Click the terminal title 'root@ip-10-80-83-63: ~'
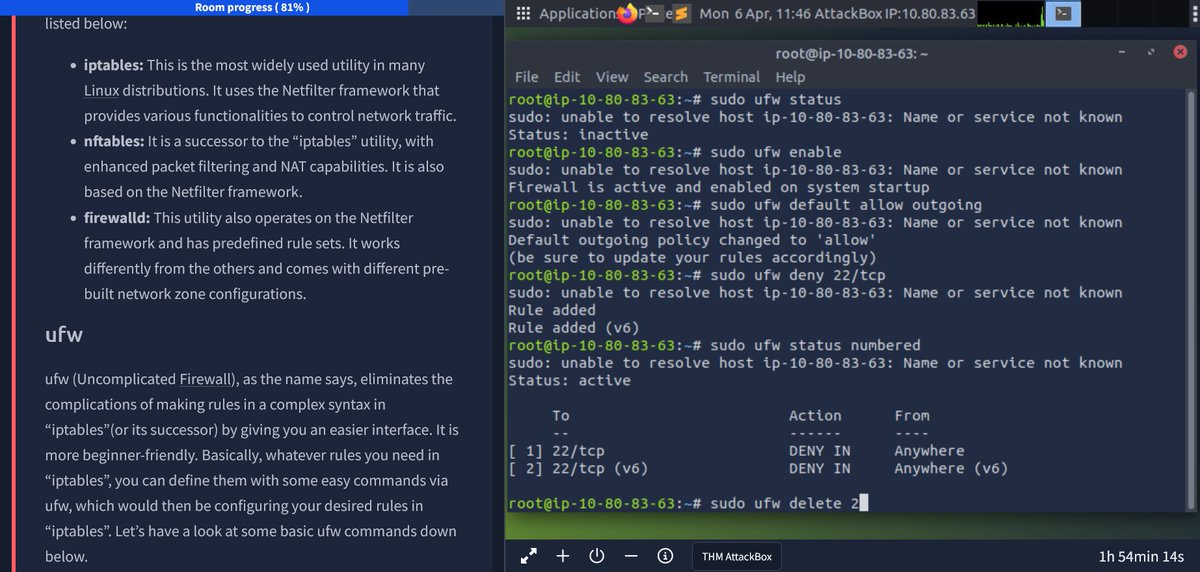Screen dimensions: 1200x572 (853, 53)
